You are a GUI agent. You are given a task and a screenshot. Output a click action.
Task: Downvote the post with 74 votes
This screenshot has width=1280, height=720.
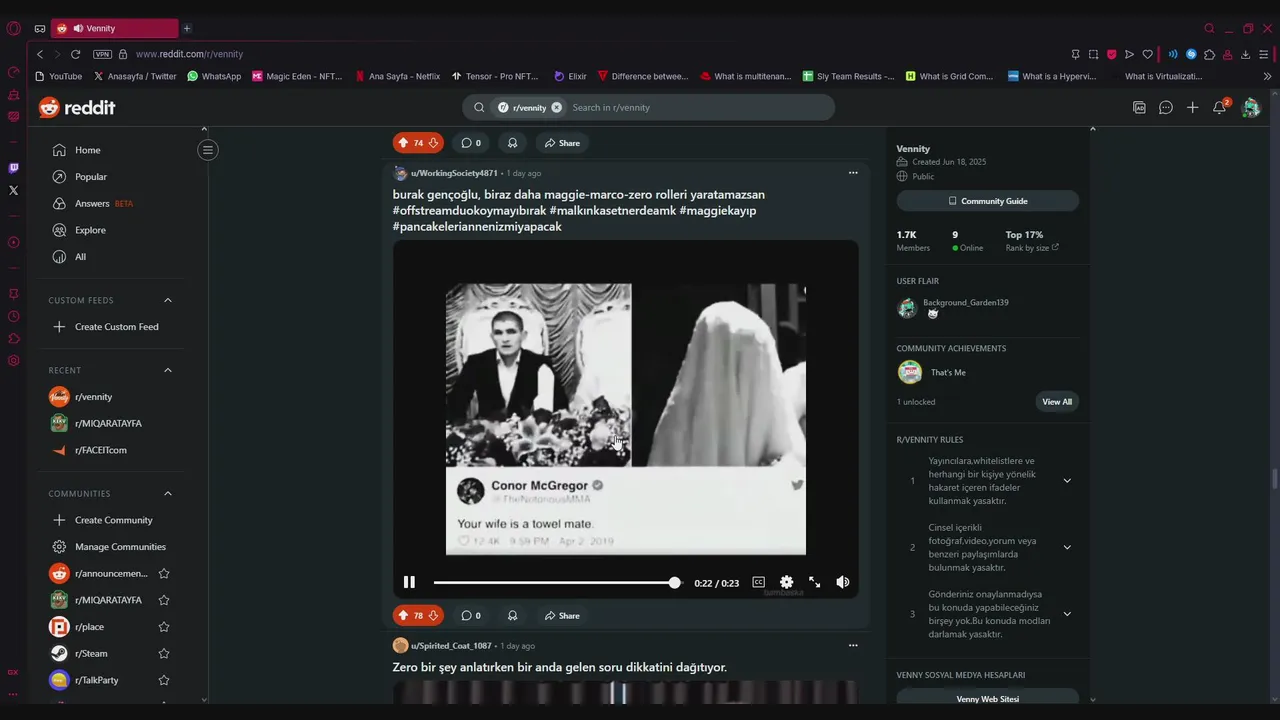click(x=433, y=143)
